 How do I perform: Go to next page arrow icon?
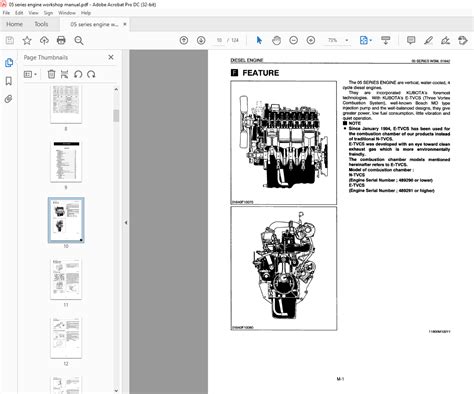pyautogui.click(x=201, y=41)
